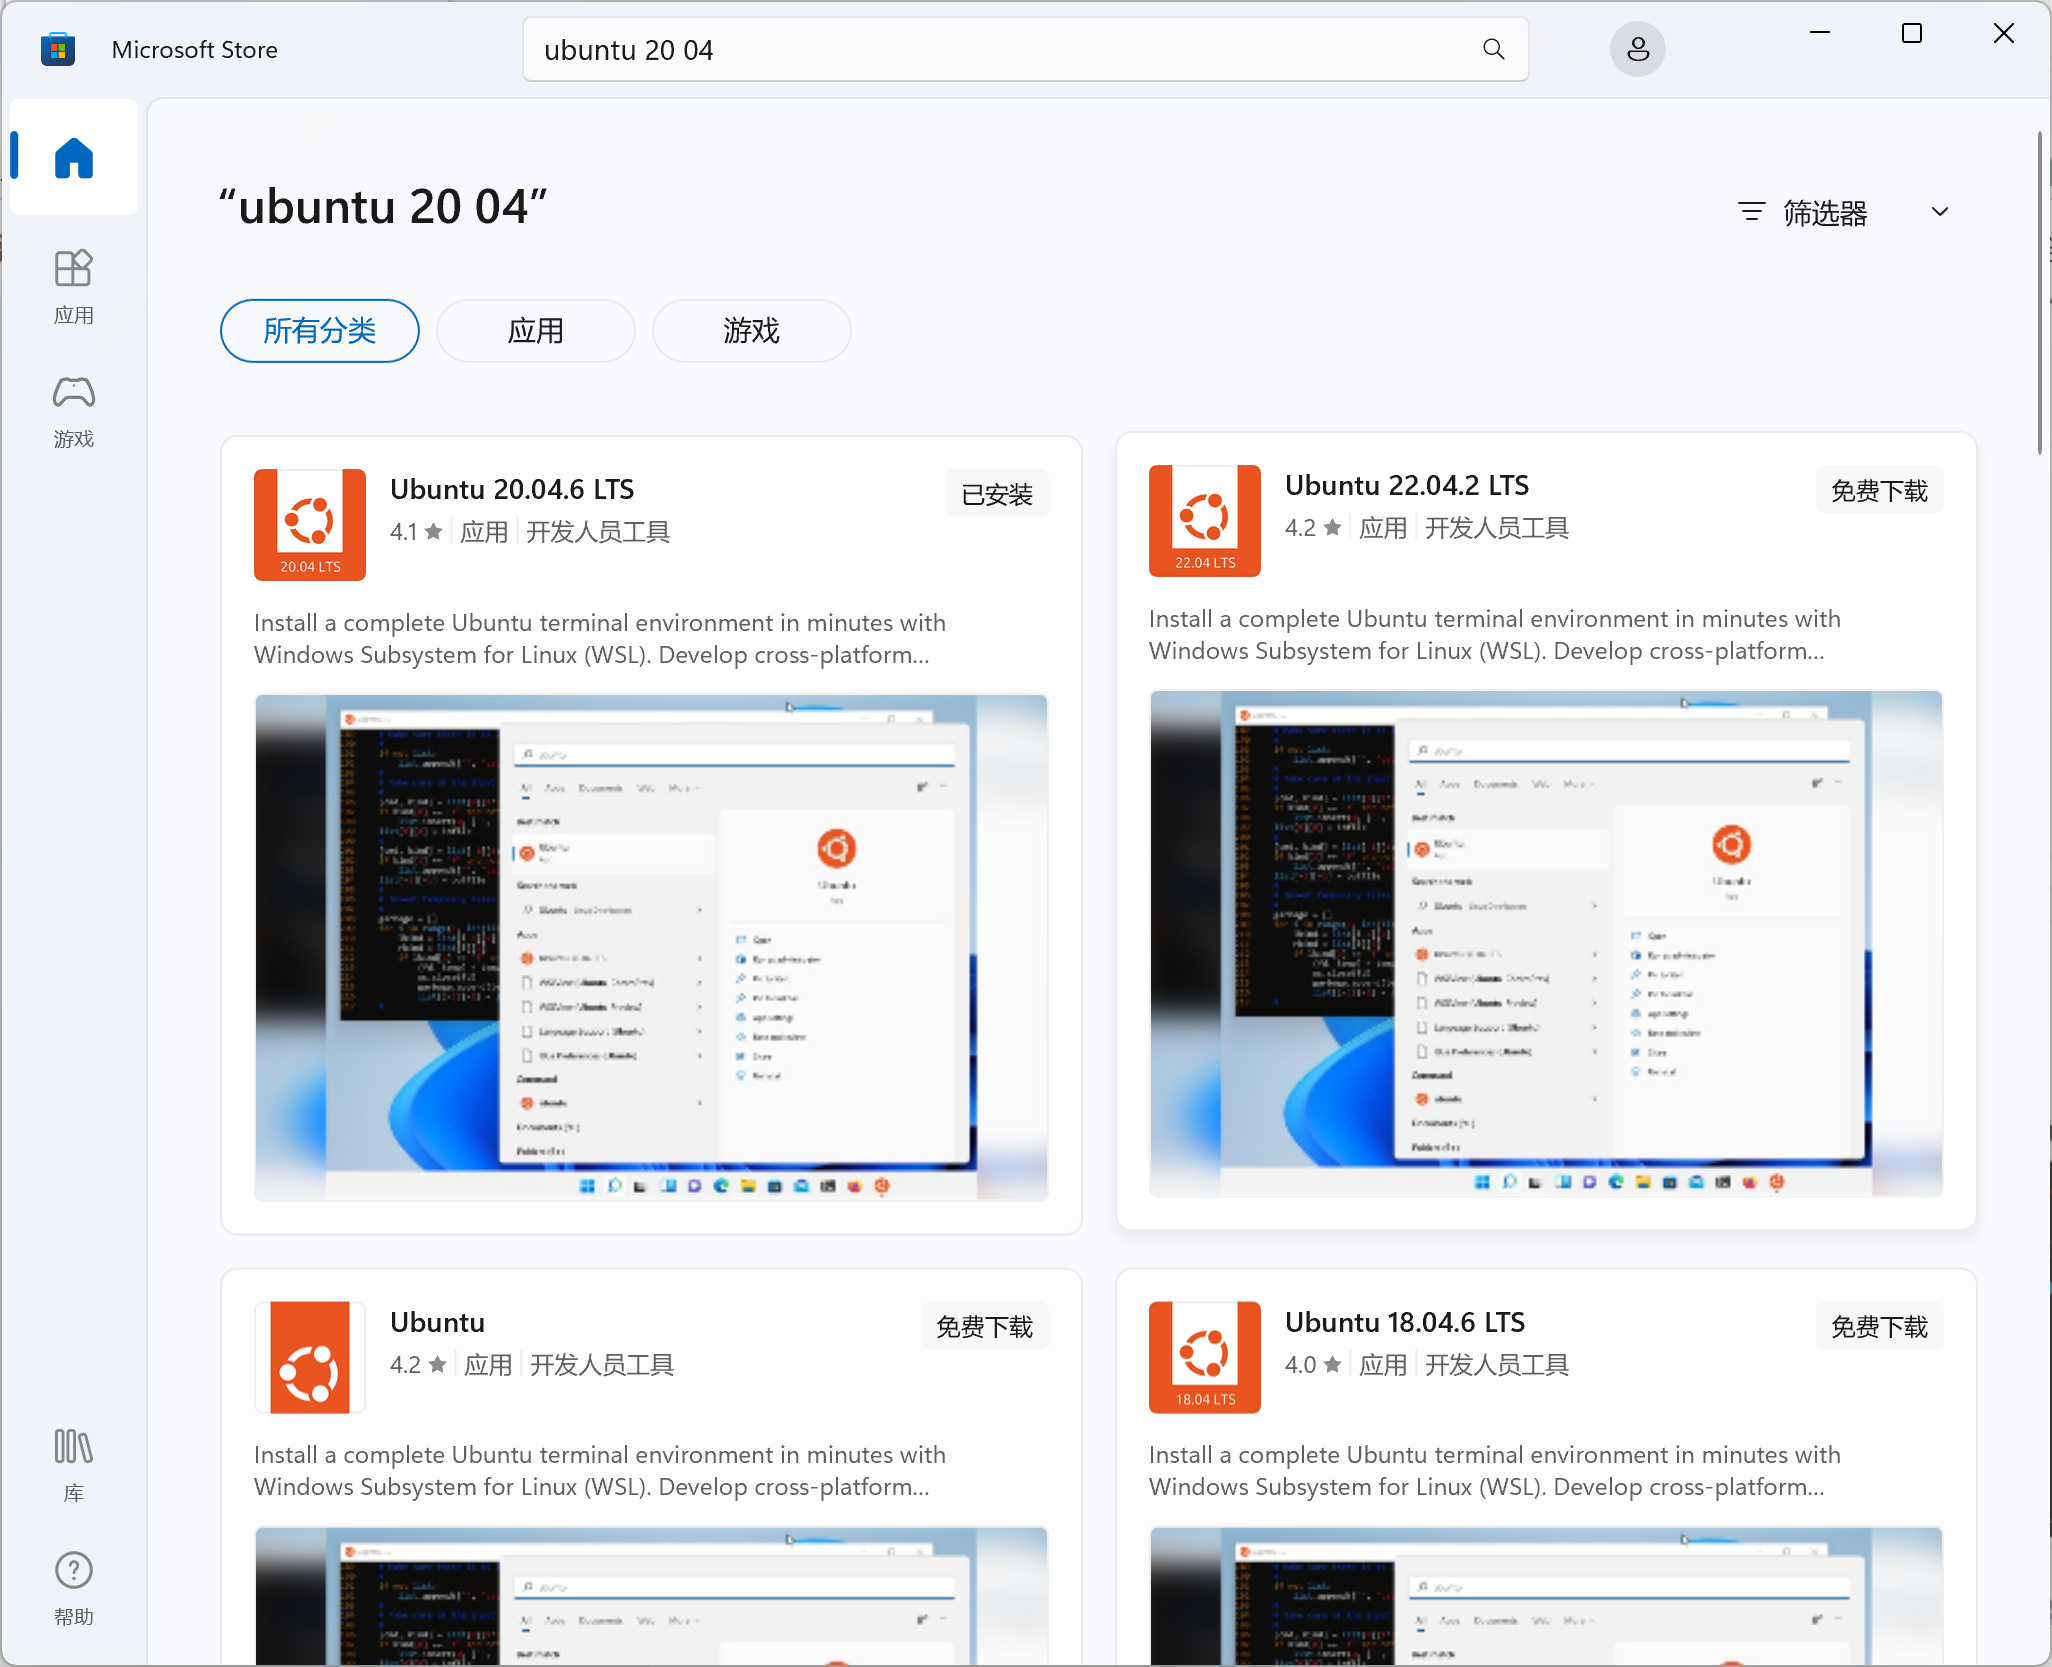The width and height of the screenshot is (2052, 1667).
Task: Expand the 筛选器 filter dropdown
Action: pos(1824,213)
